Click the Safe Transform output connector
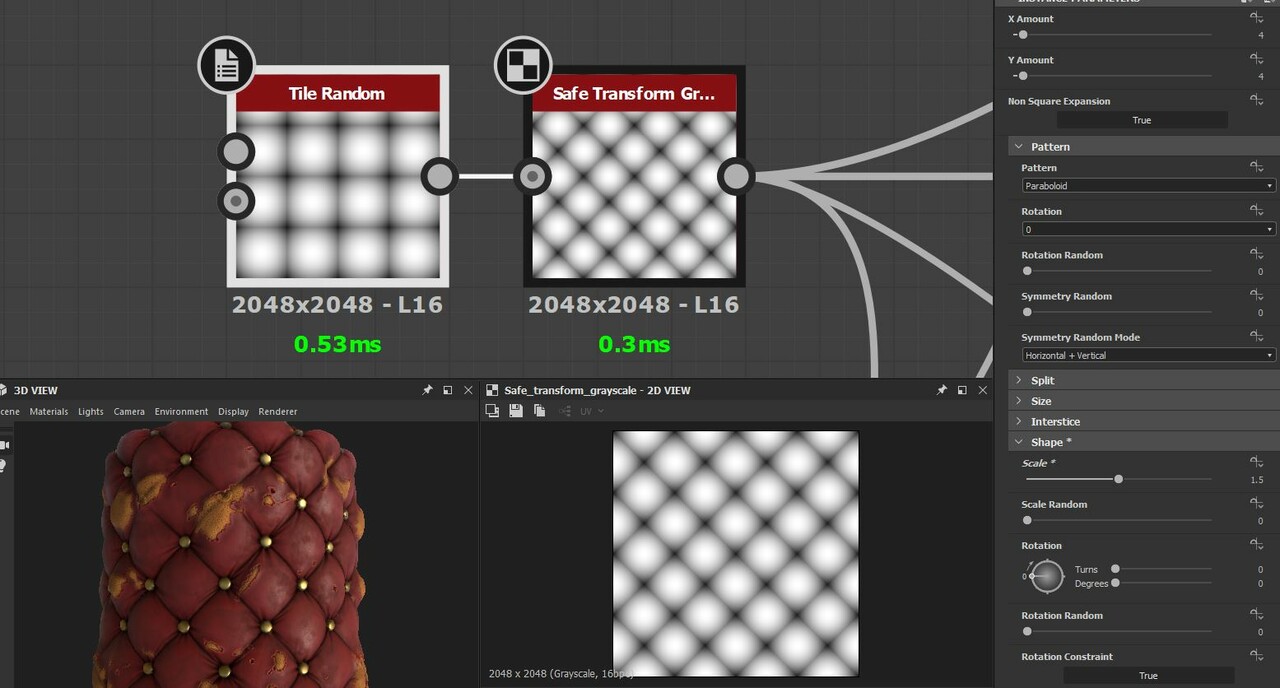 pos(736,176)
